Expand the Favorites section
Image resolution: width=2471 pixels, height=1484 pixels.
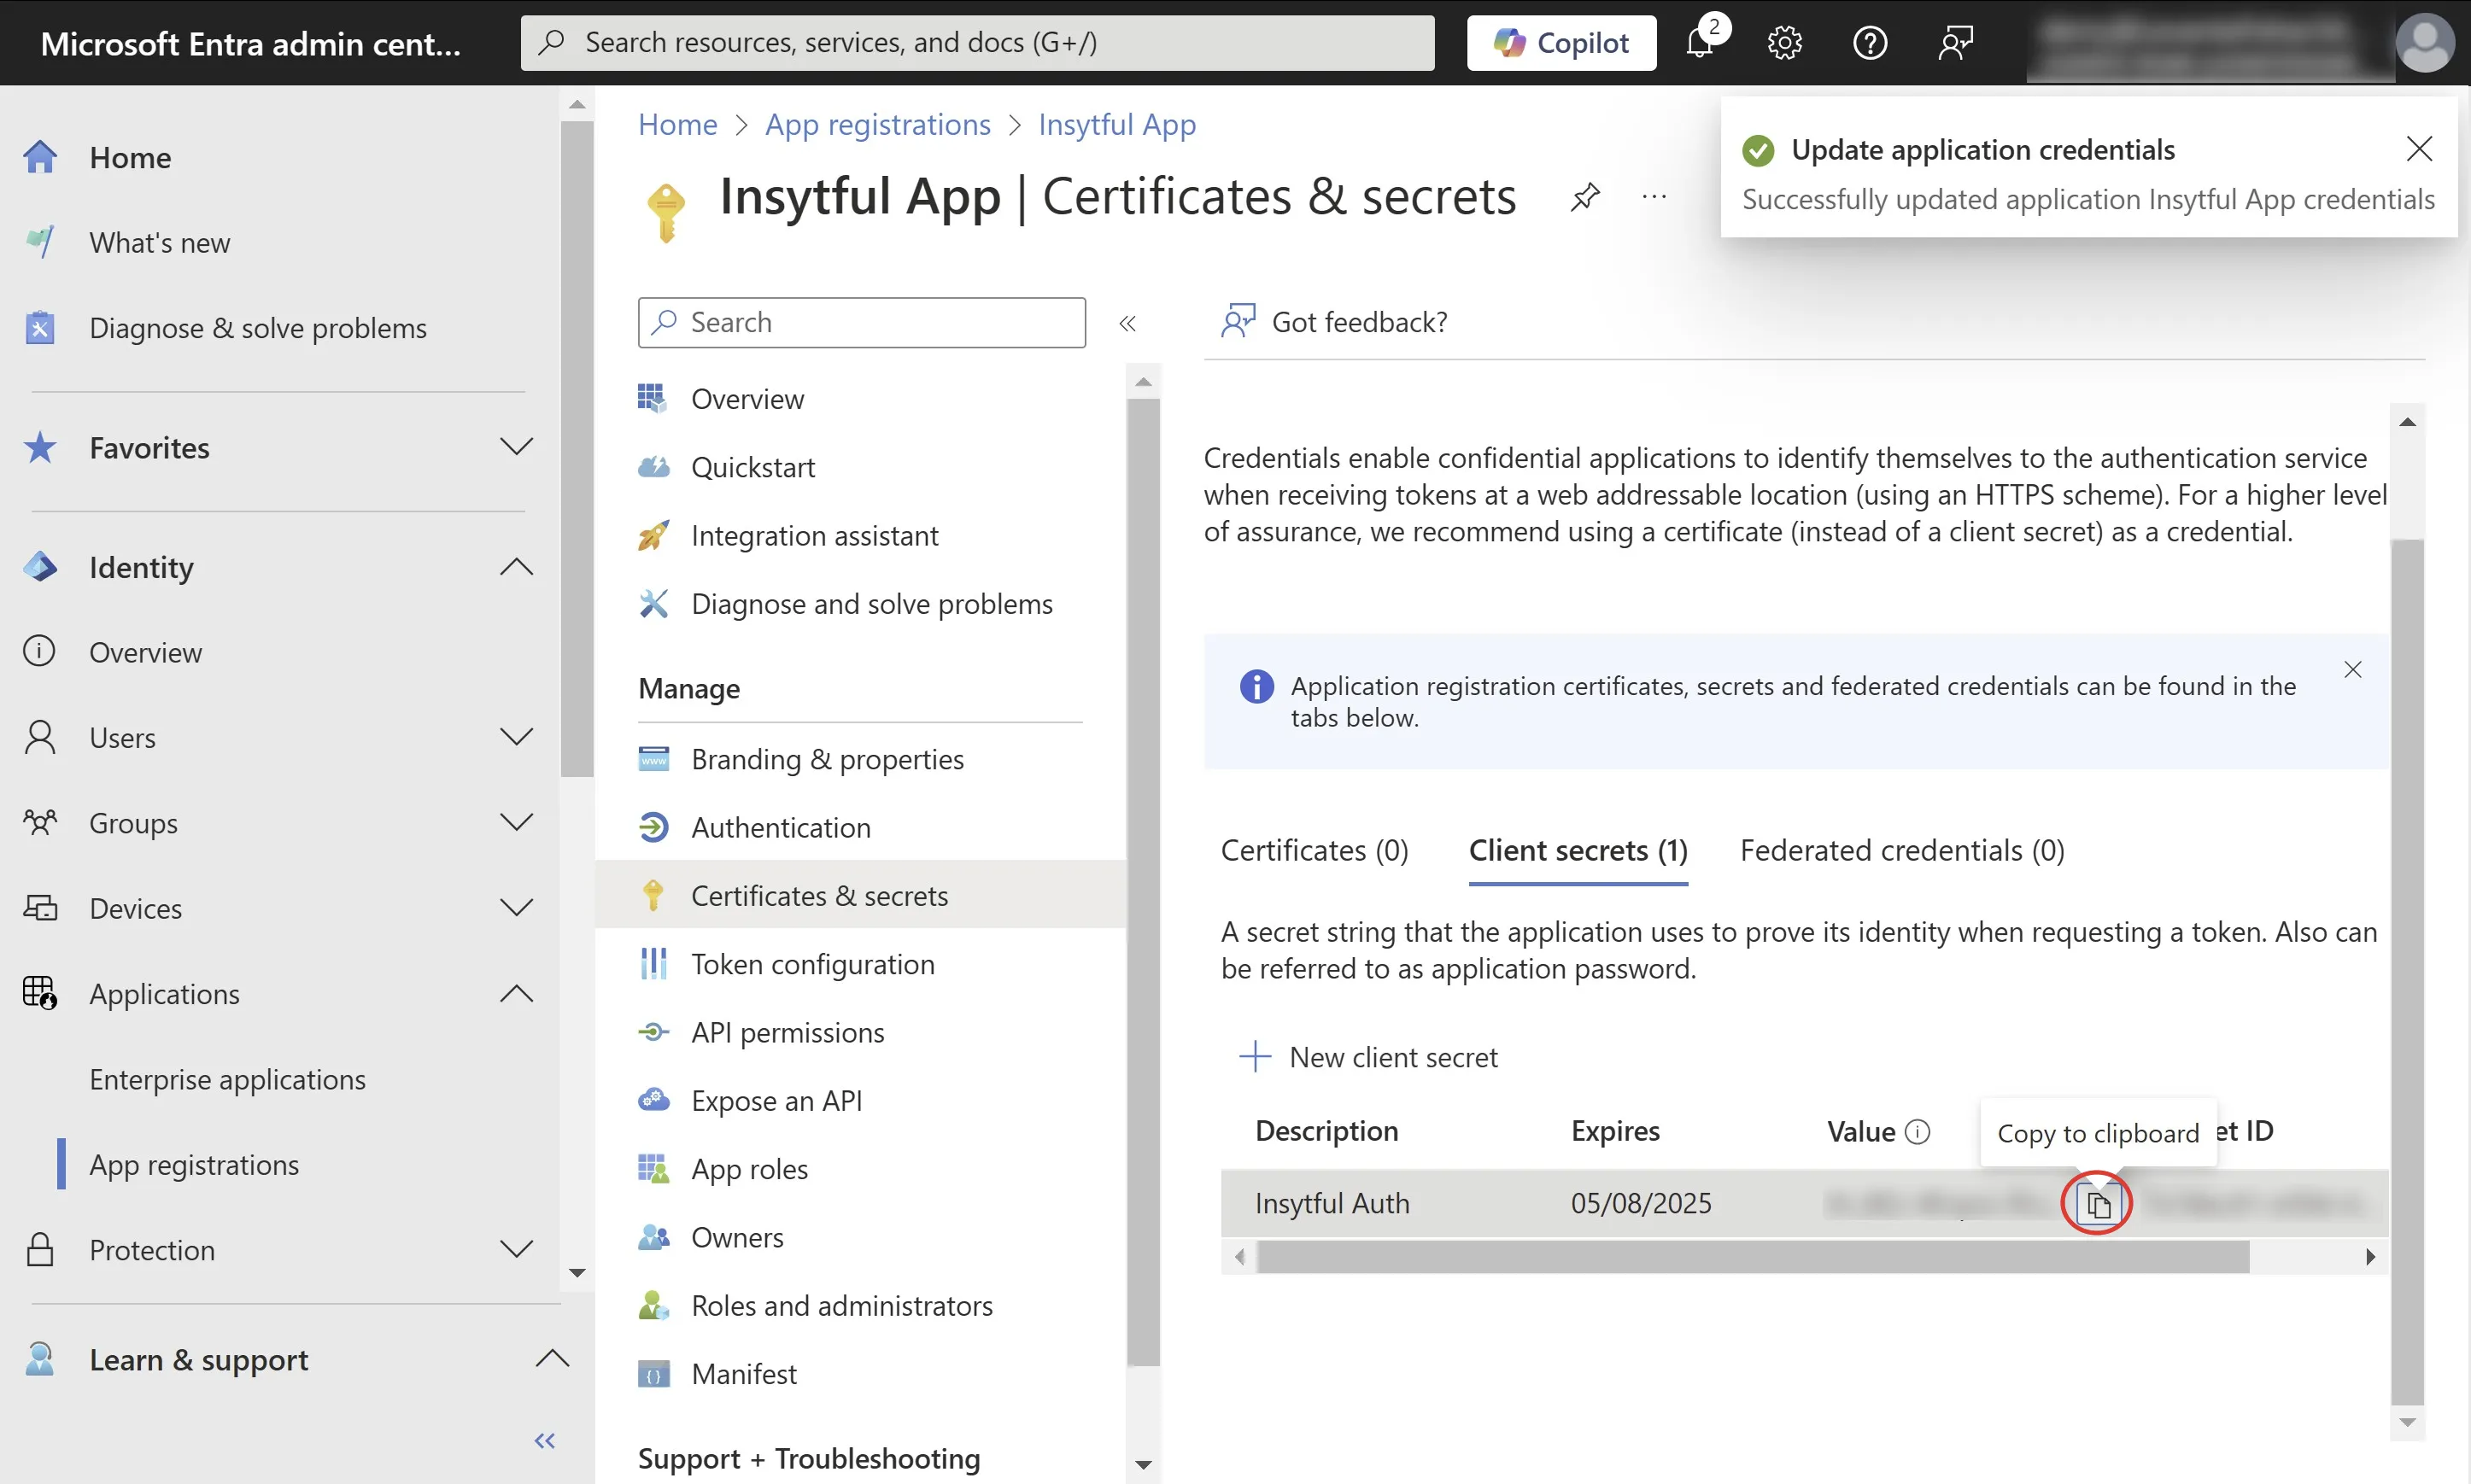(x=516, y=447)
